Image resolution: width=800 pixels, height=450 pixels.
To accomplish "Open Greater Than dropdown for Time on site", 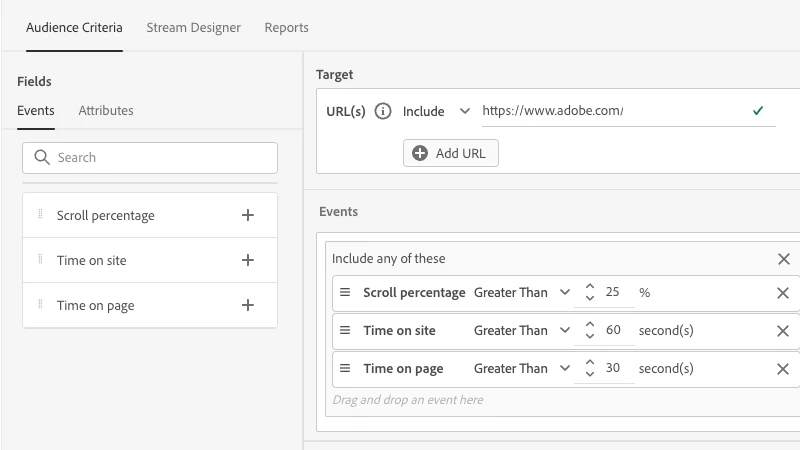I will 521,331.
